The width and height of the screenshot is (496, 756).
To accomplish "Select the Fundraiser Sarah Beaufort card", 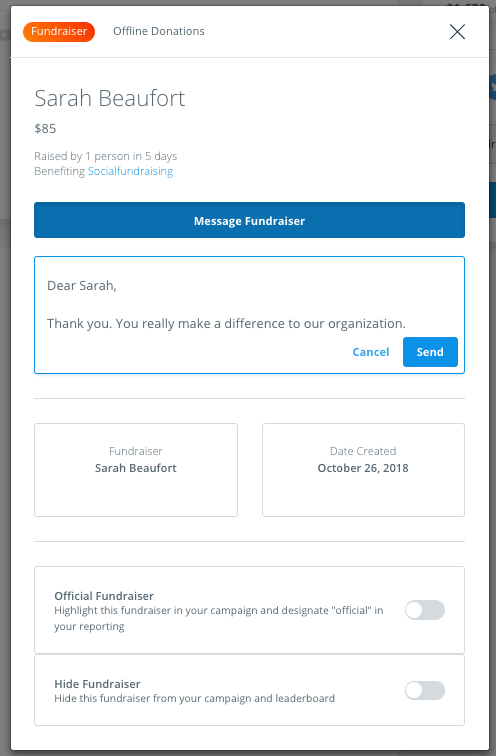I will pyautogui.click(x=136, y=470).
